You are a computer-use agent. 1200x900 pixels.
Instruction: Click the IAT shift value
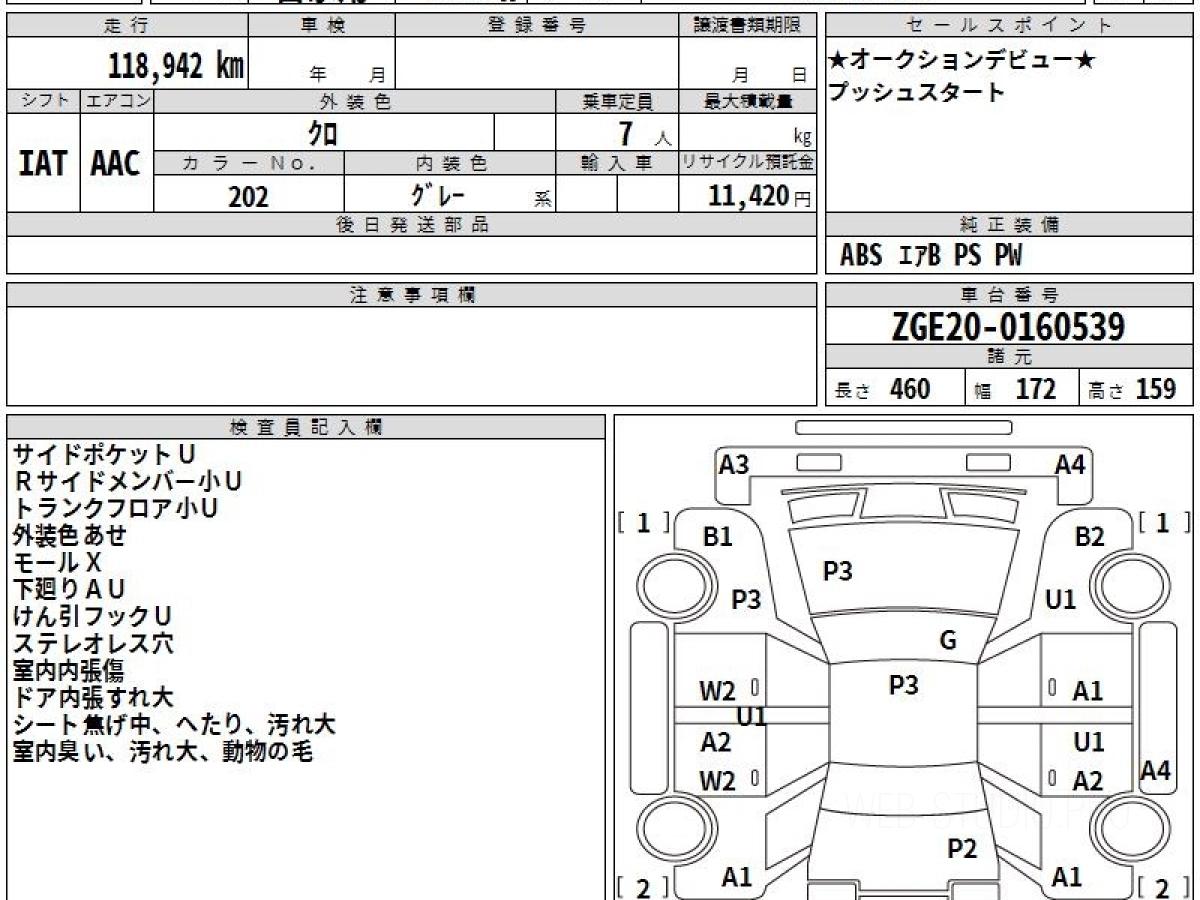click(43, 164)
